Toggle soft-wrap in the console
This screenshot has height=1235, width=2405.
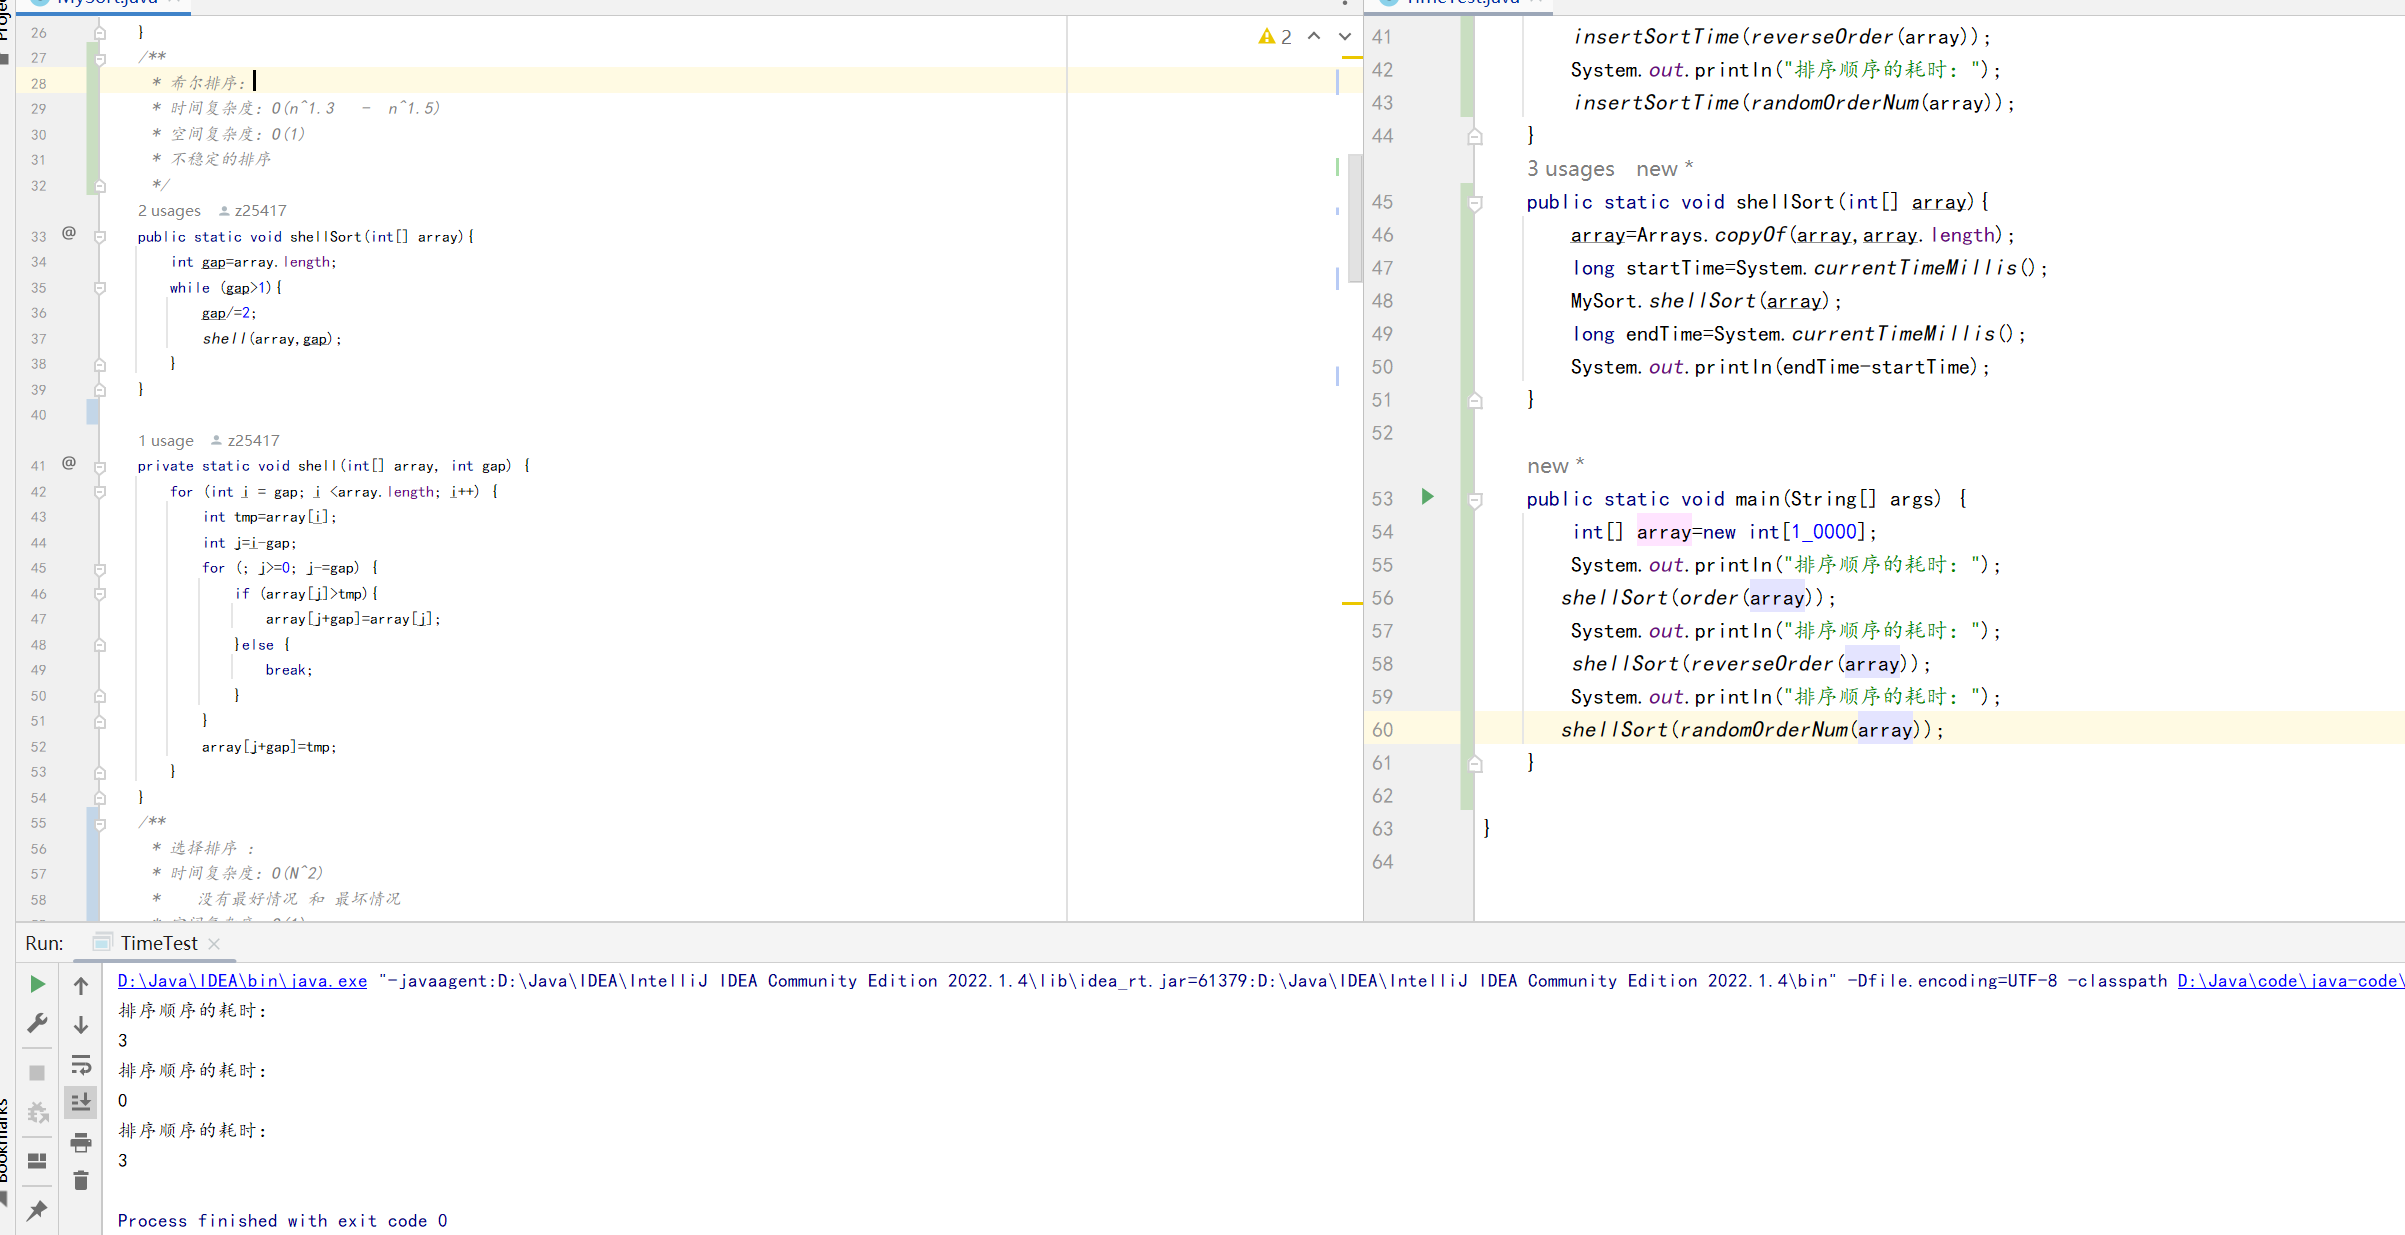(81, 1064)
